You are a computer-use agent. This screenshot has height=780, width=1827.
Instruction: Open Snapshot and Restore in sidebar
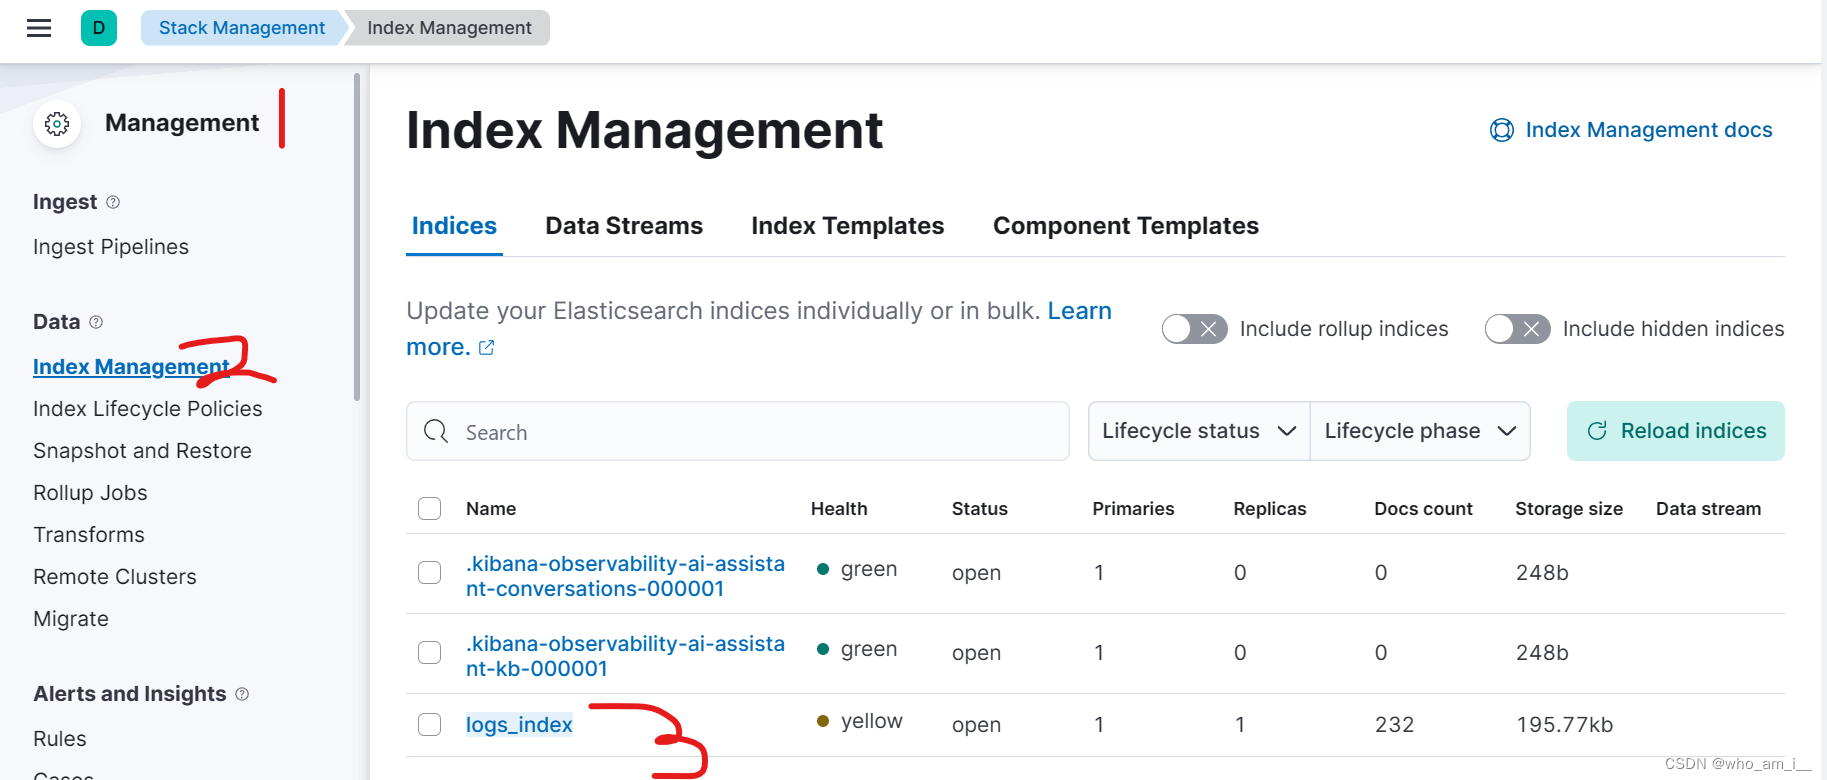pos(142,451)
